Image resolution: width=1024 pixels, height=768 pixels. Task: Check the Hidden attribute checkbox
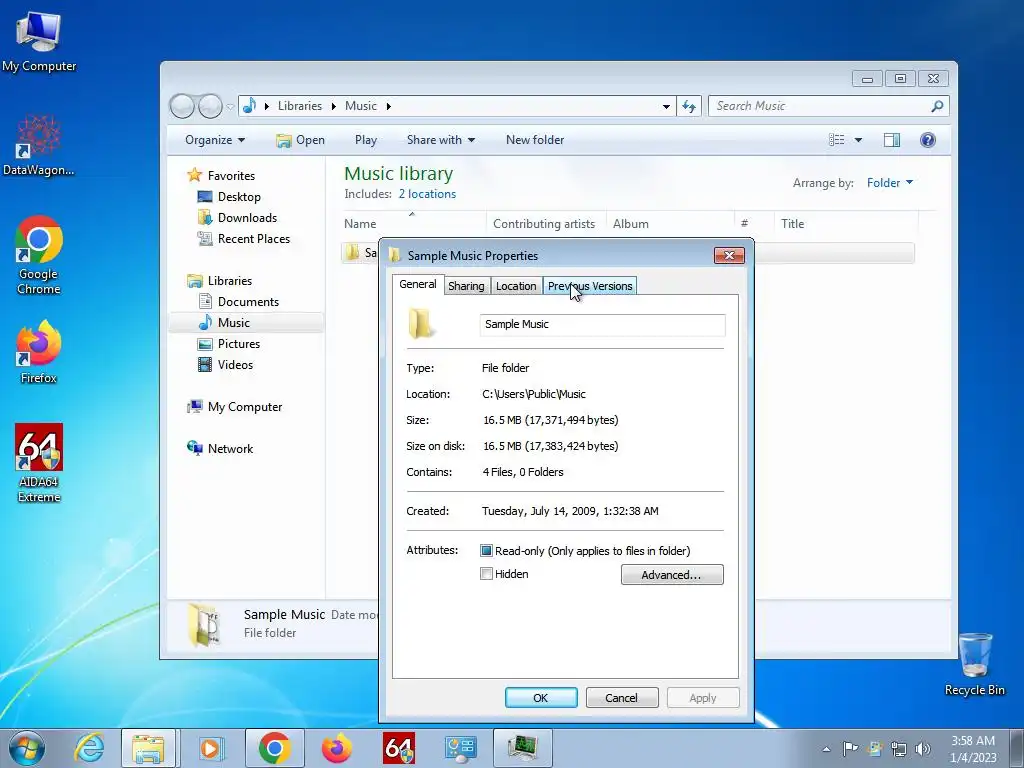pyautogui.click(x=486, y=574)
